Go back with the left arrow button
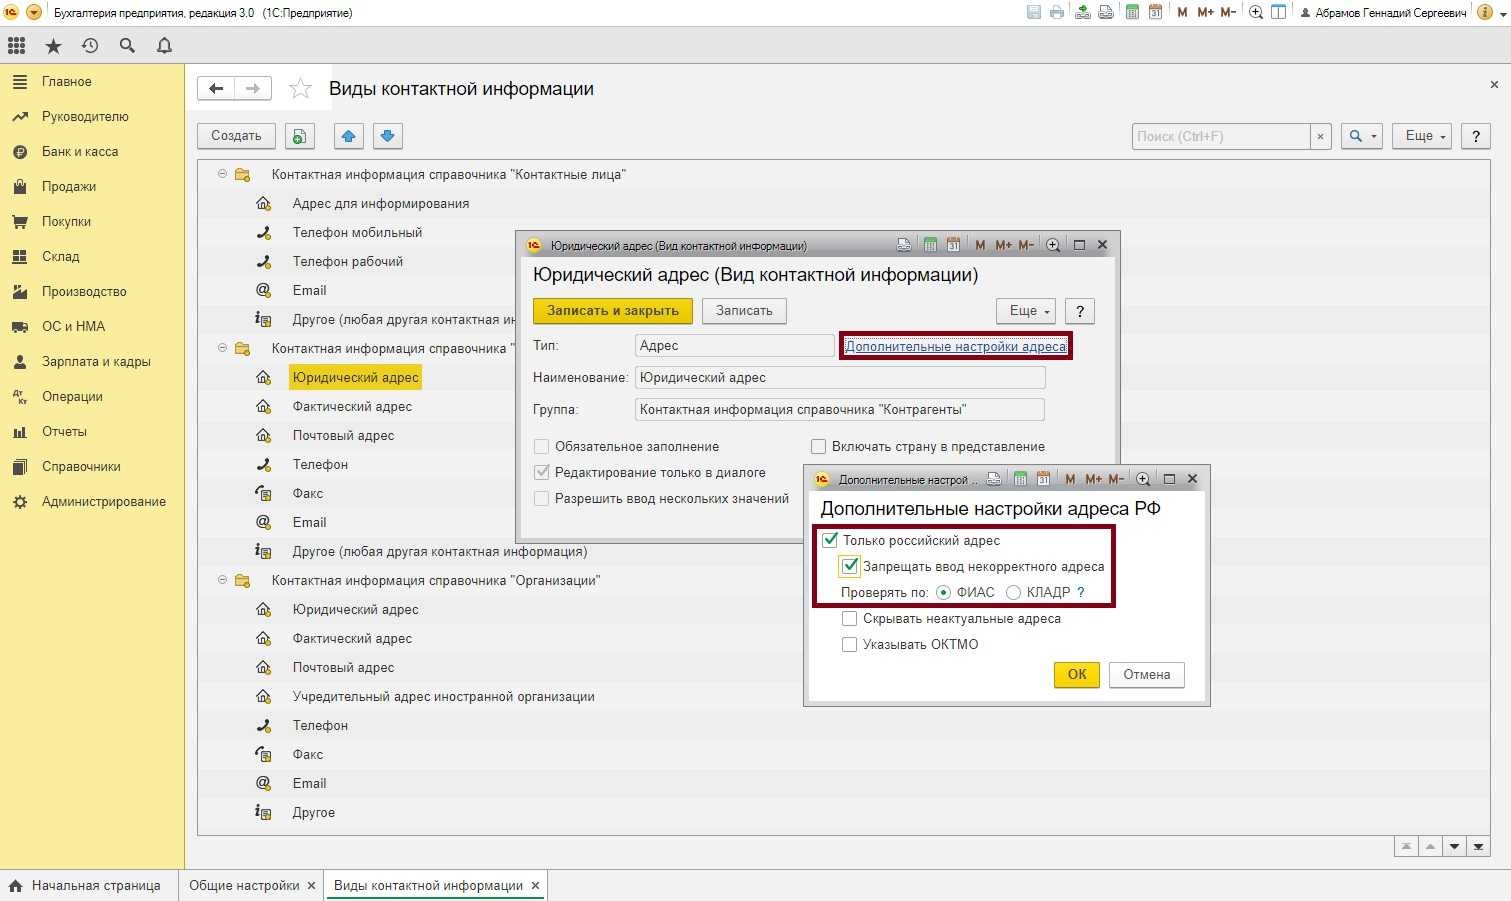The width and height of the screenshot is (1511, 901). click(216, 89)
